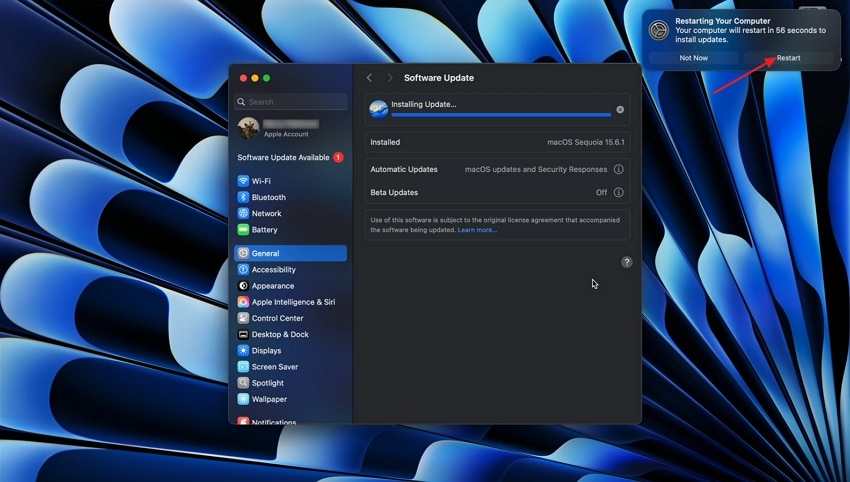Open the Accessibility sidebar icon
Viewport: 850px width, 482px height.
243,269
